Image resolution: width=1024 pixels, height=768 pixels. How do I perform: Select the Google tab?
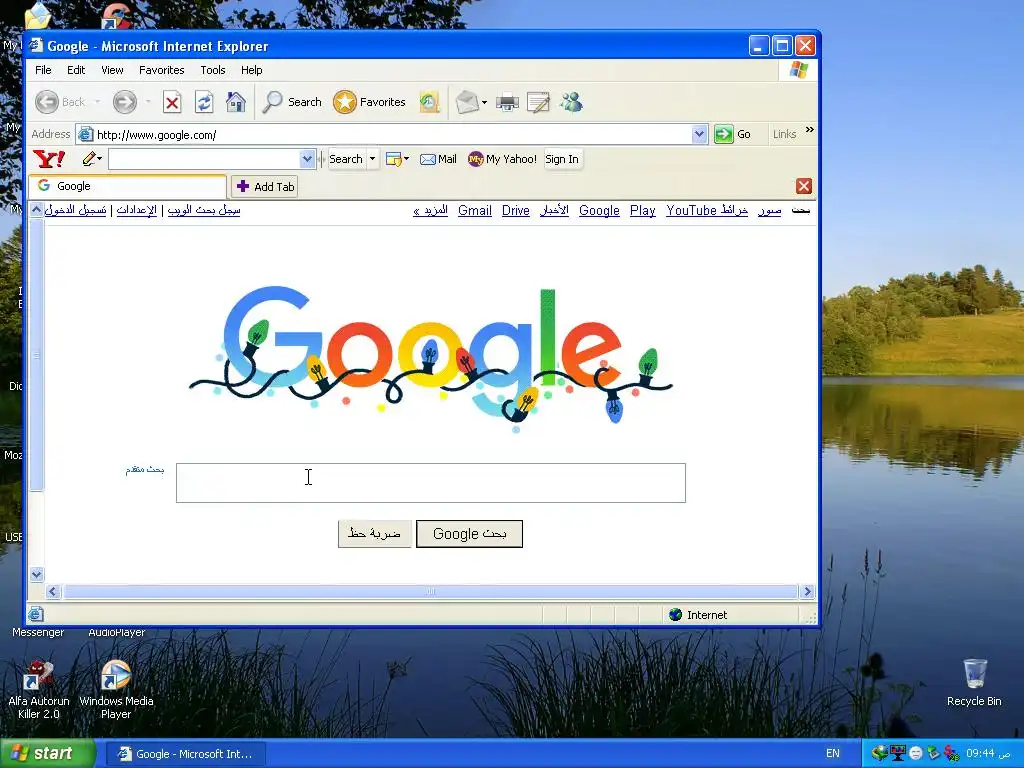127,186
